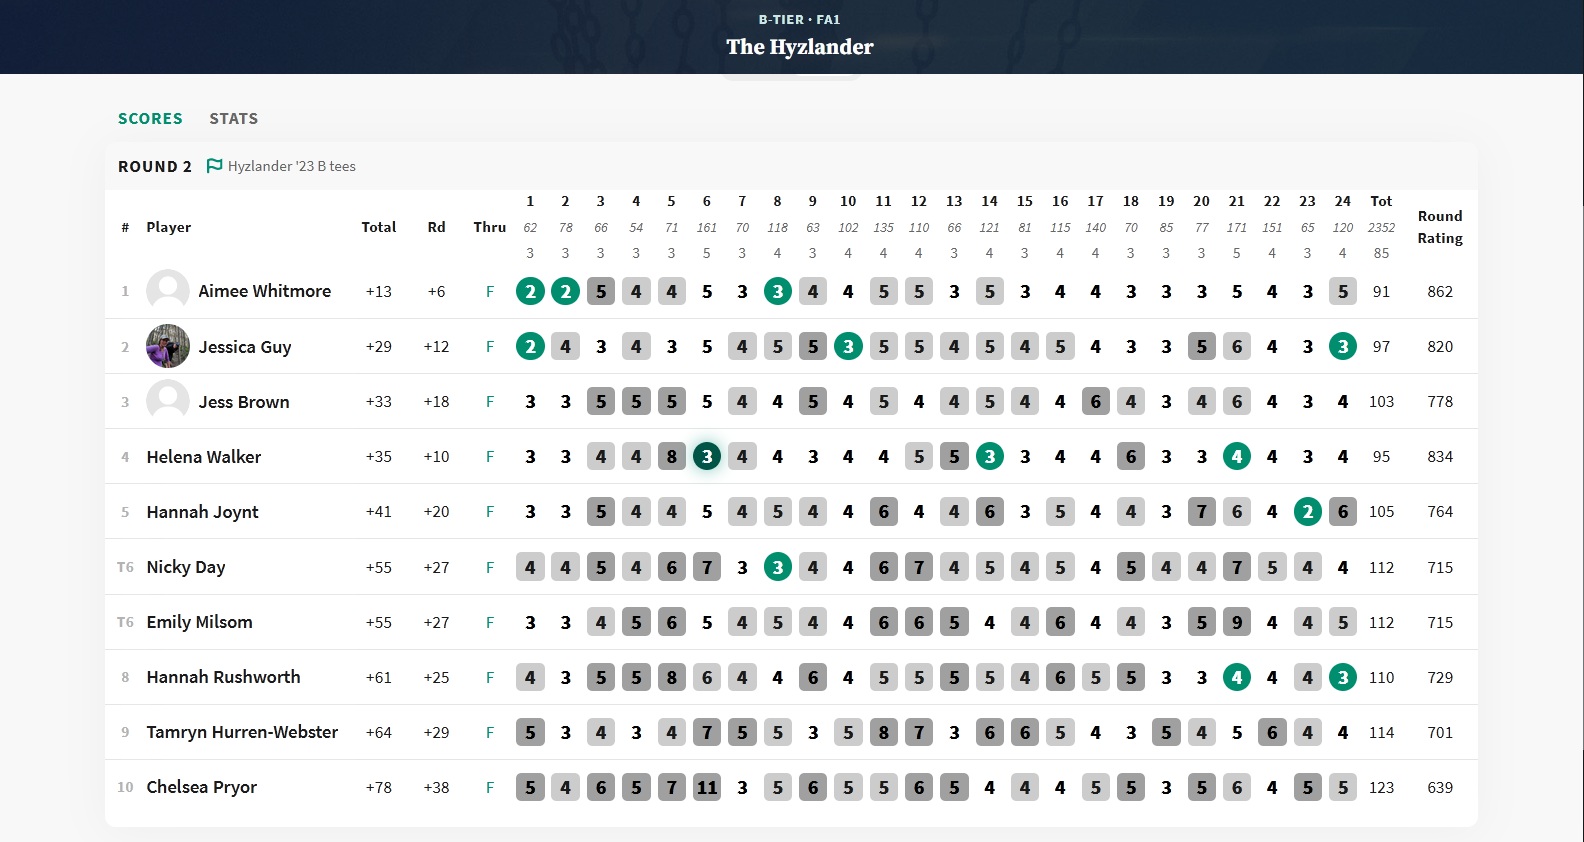Click Jess Brown's default avatar icon
This screenshot has height=842, width=1584.
[x=168, y=401]
